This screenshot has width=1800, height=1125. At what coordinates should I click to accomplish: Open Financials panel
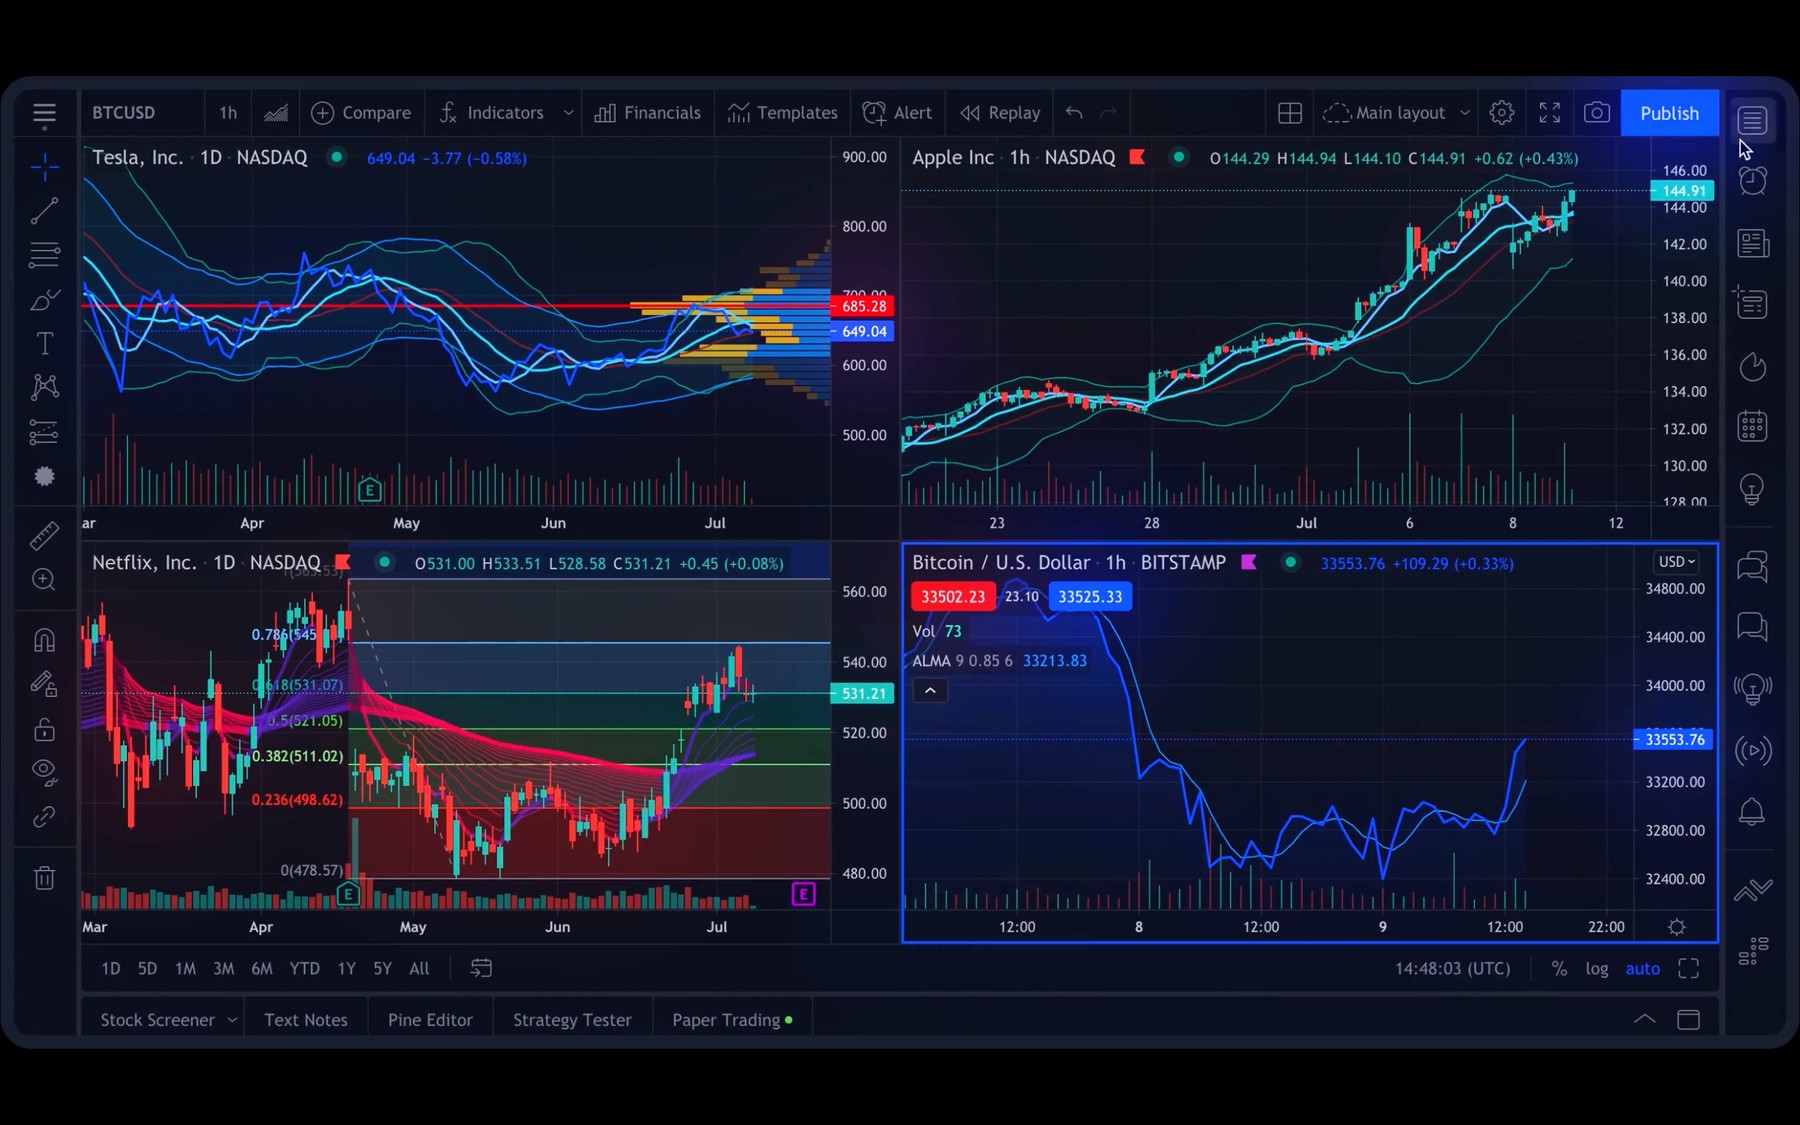pos(648,113)
